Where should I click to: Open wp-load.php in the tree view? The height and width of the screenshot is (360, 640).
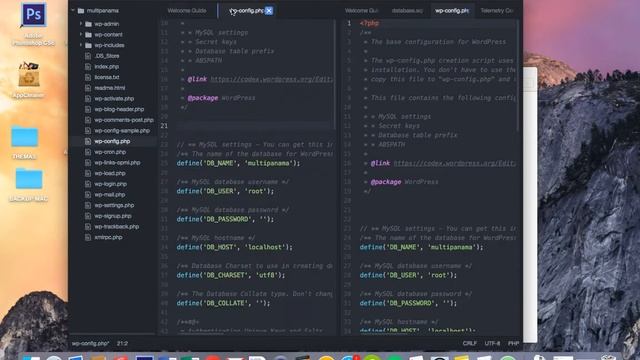[109, 173]
